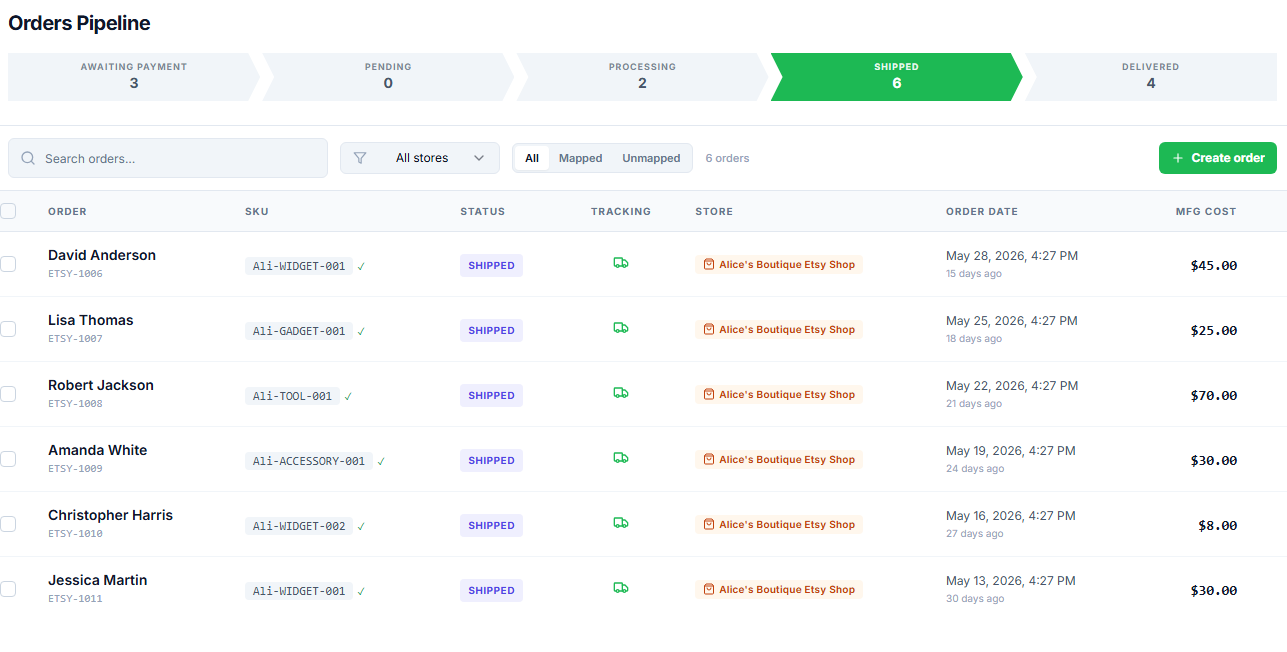Open David Anderson's order ETSY-1006
The image size is (1287, 652).
tap(102, 263)
